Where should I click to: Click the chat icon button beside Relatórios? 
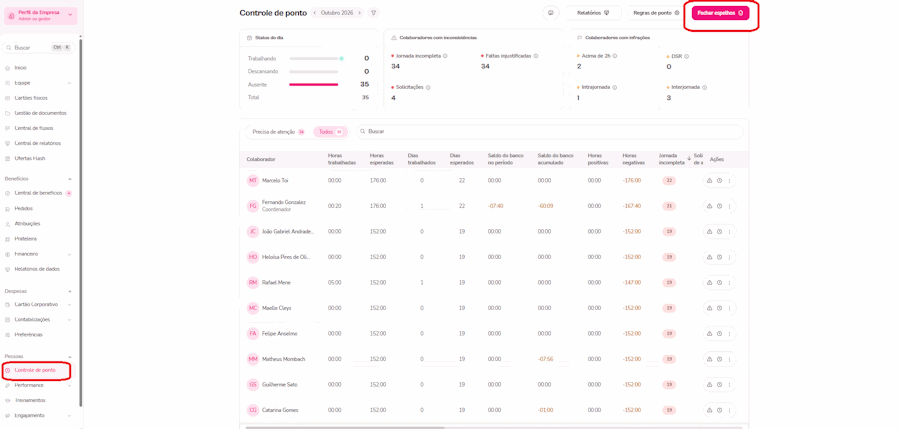(550, 13)
